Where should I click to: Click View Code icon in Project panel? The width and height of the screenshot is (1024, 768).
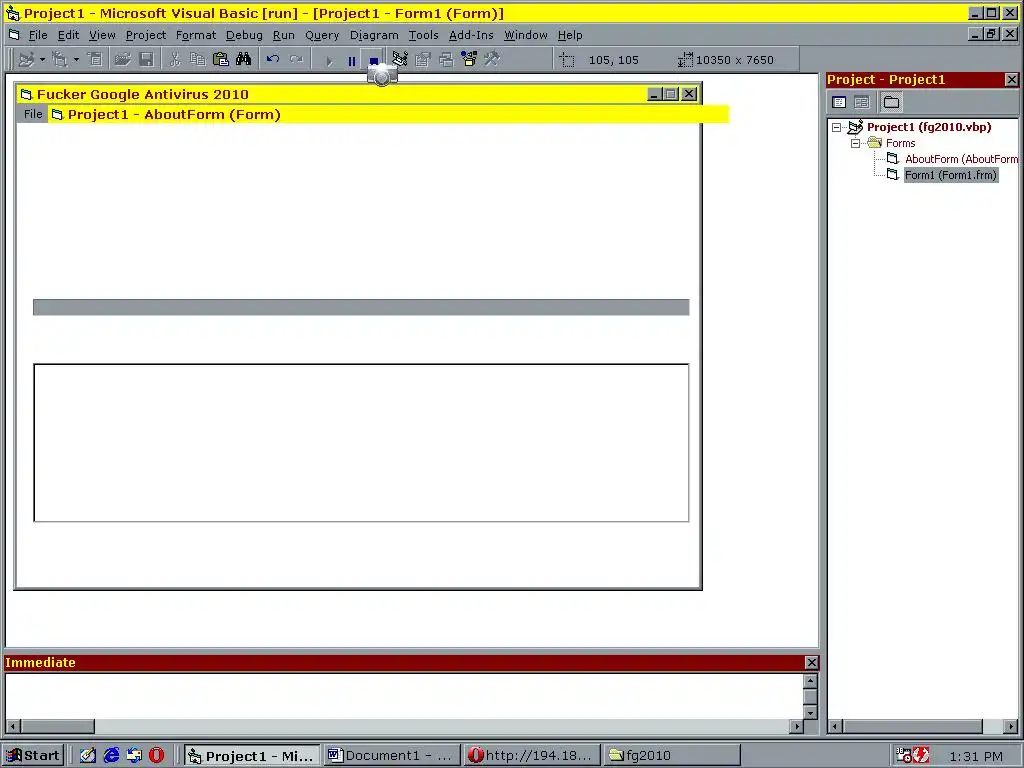coord(839,102)
